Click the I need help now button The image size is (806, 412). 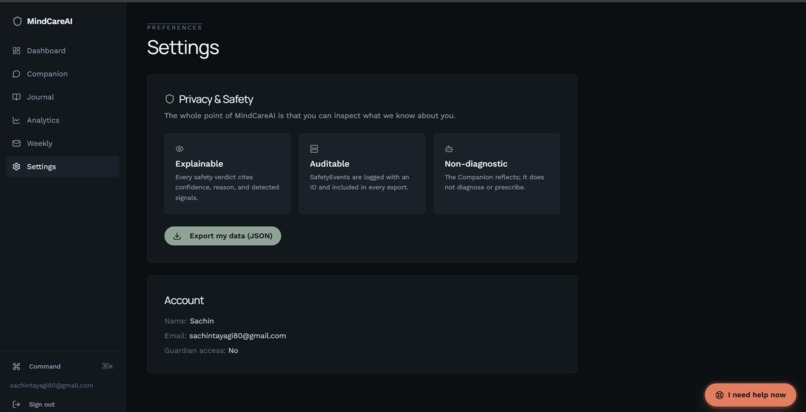tap(750, 395)
